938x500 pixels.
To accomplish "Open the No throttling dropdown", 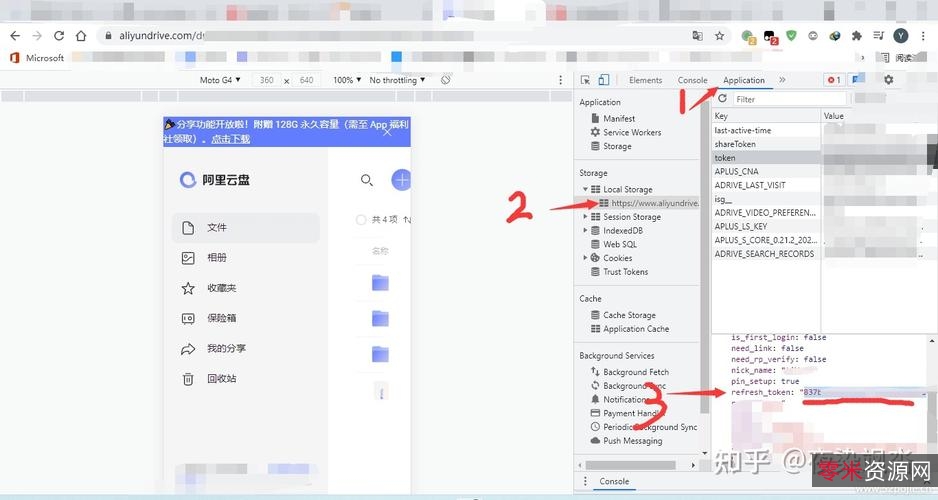I will tap(397, 80).
